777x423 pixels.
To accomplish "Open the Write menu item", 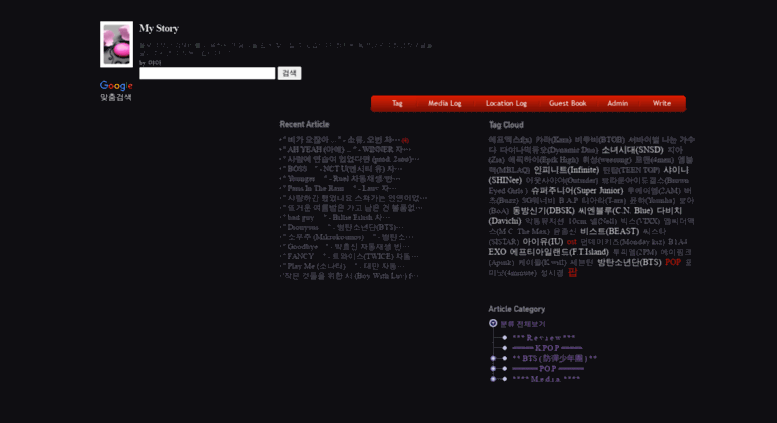I will 662,103.
